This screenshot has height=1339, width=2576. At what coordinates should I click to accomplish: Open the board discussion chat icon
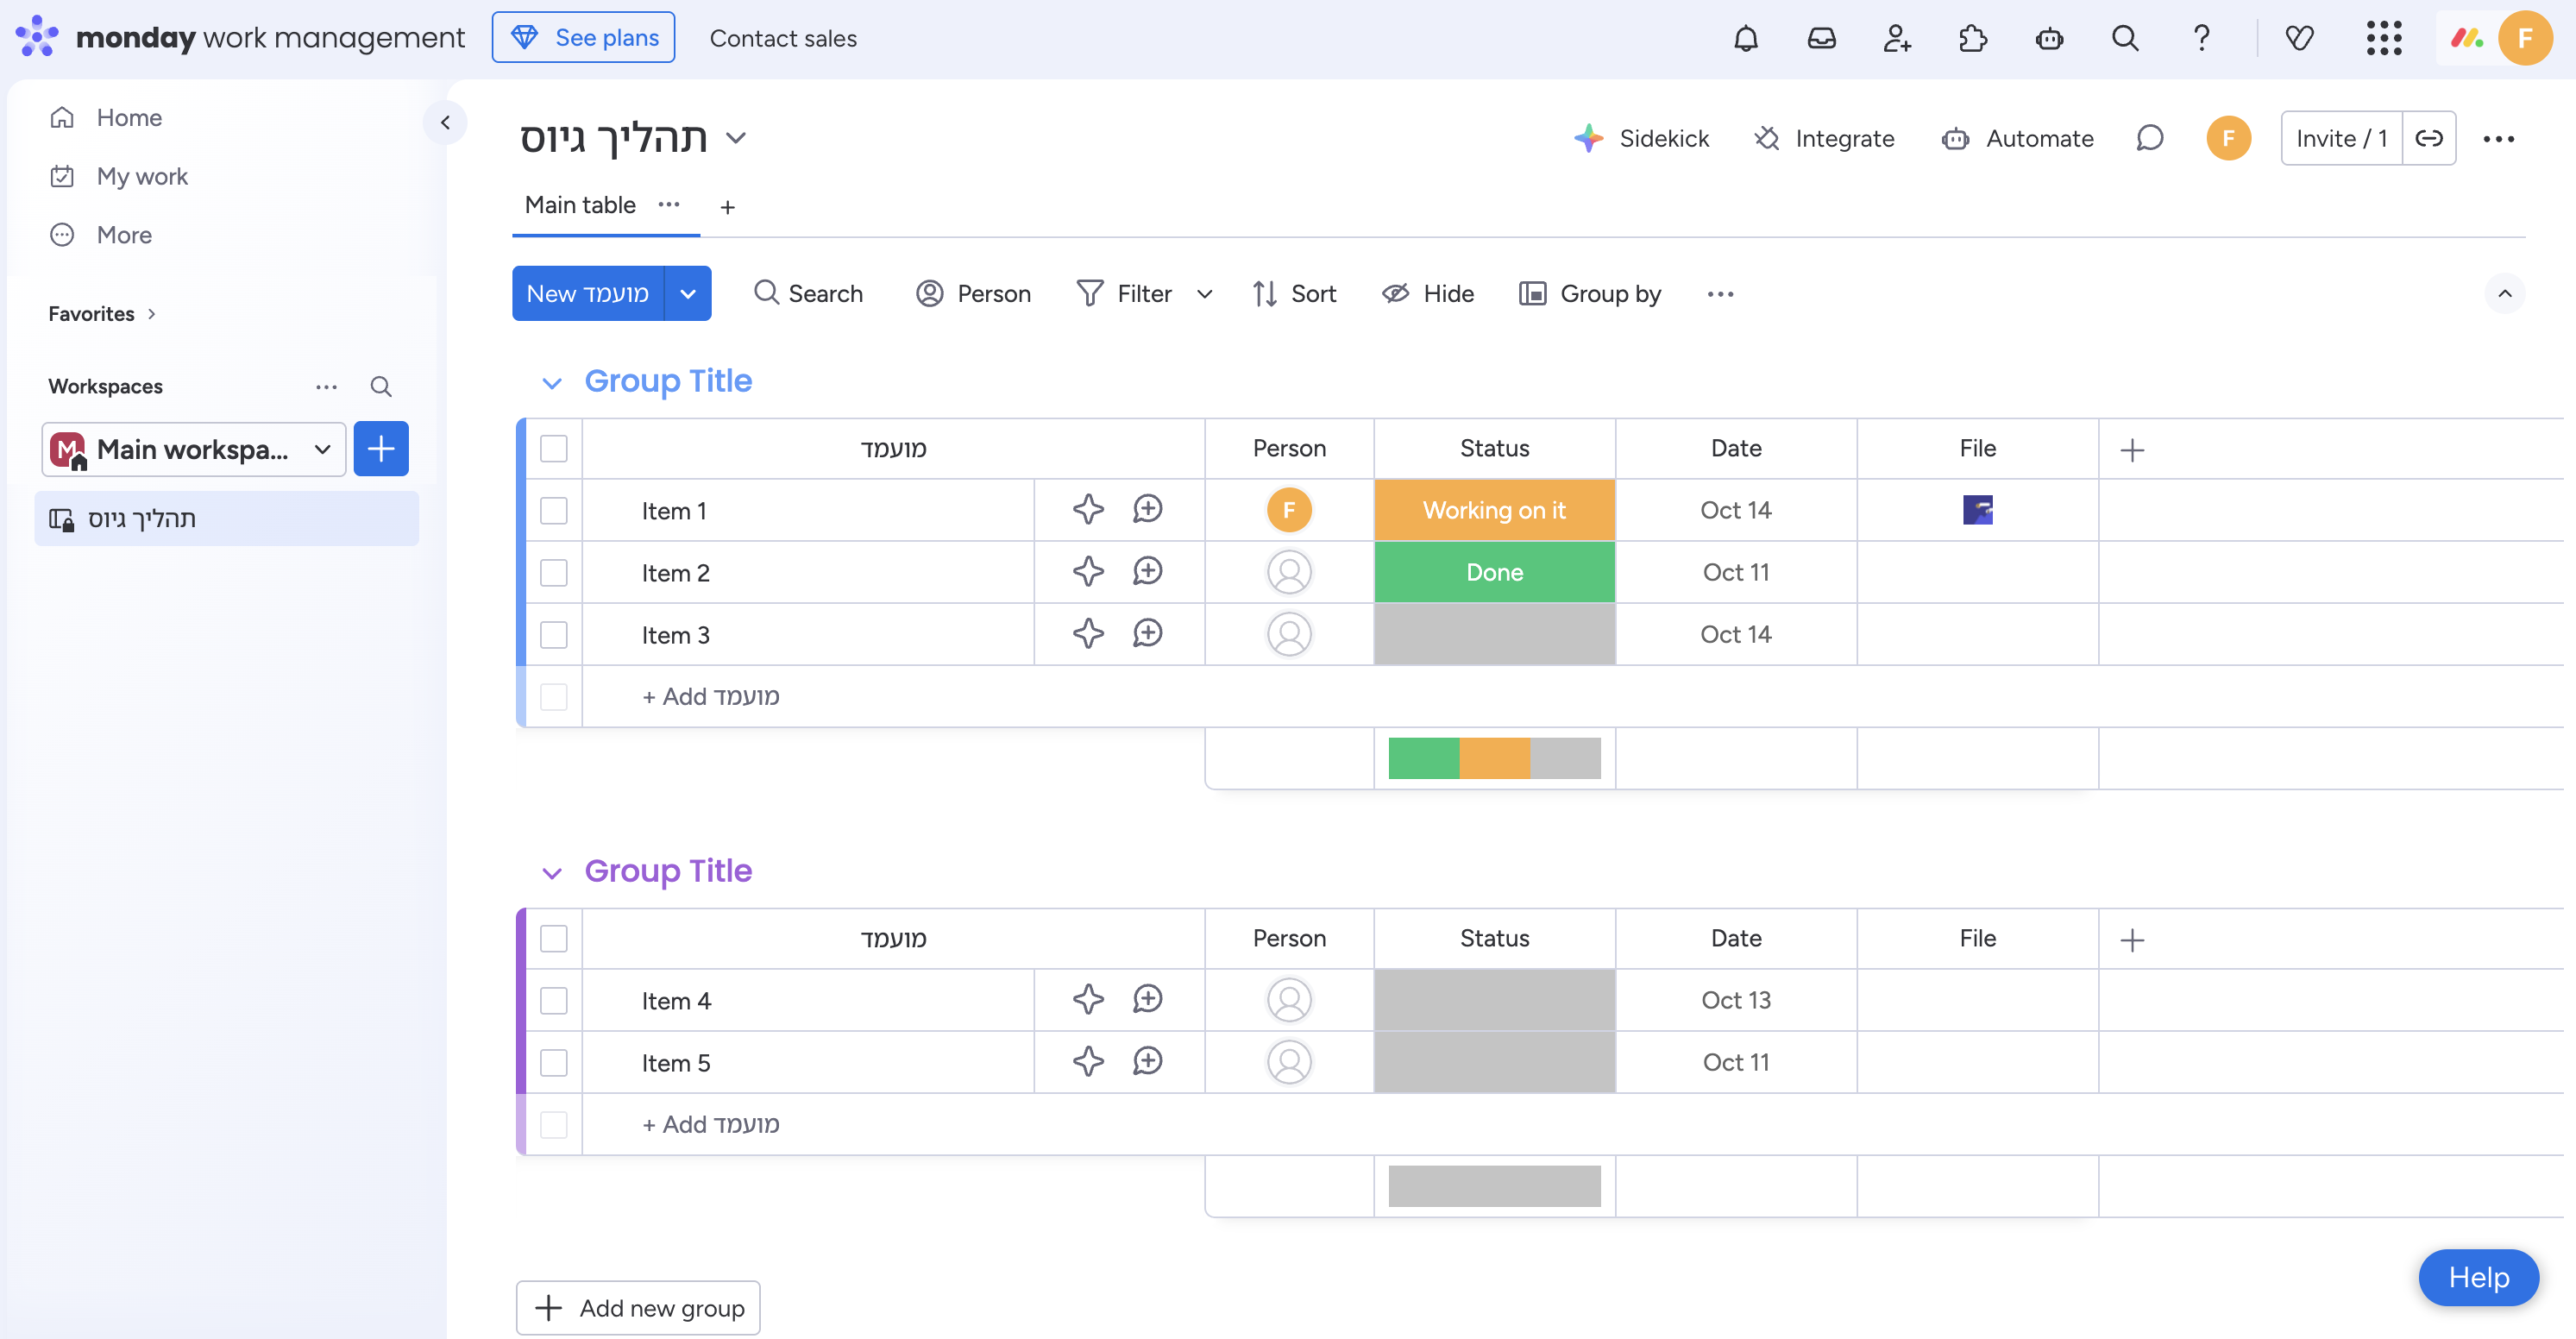[x=2149, y=138]
